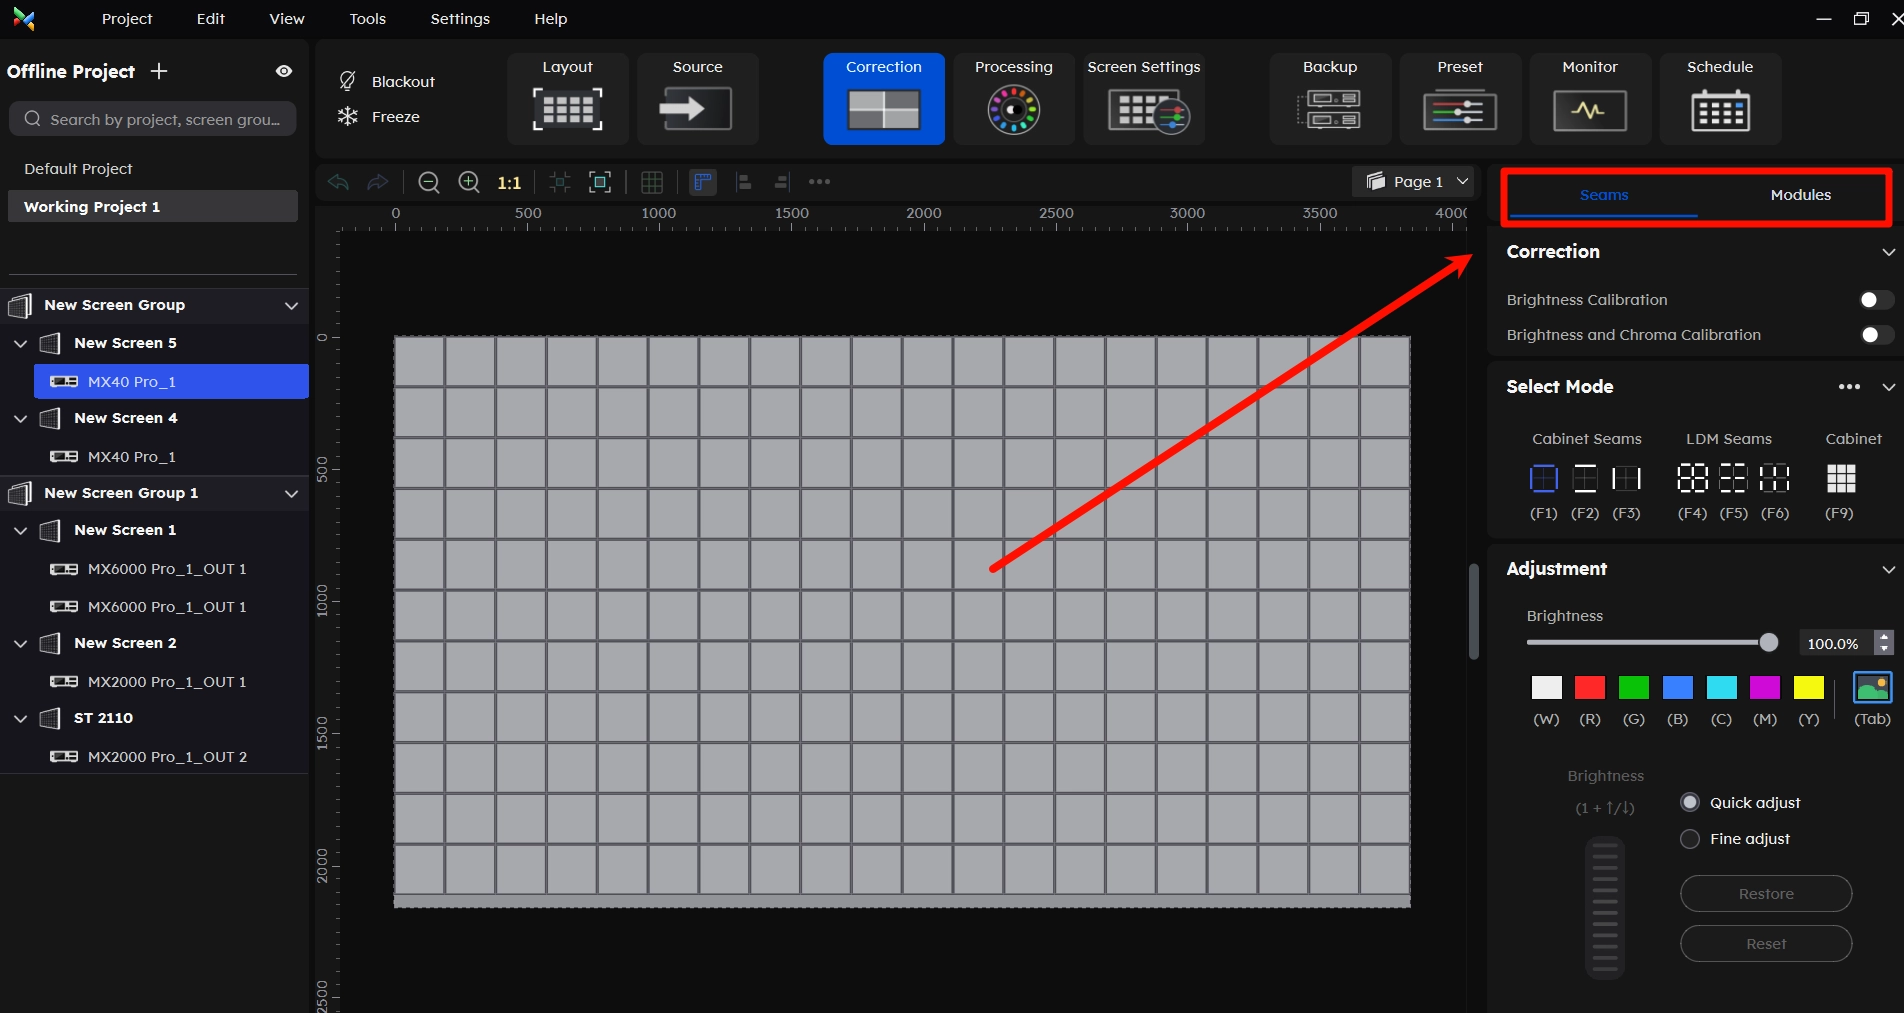Open the Tools menu
The height and width of the screenshot is (1013, 1904).
point(367,19)
